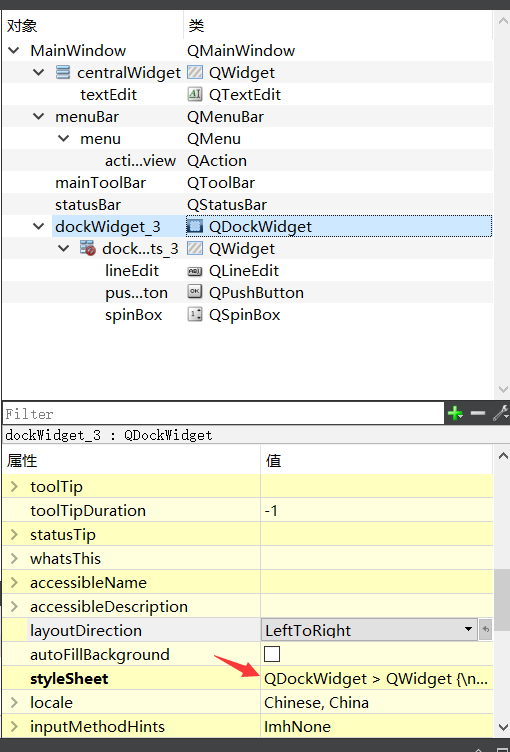The height and width of the screenshot is (752, 510).
Task: Expand the toolTip property
Action: click(x=14, y=486)
